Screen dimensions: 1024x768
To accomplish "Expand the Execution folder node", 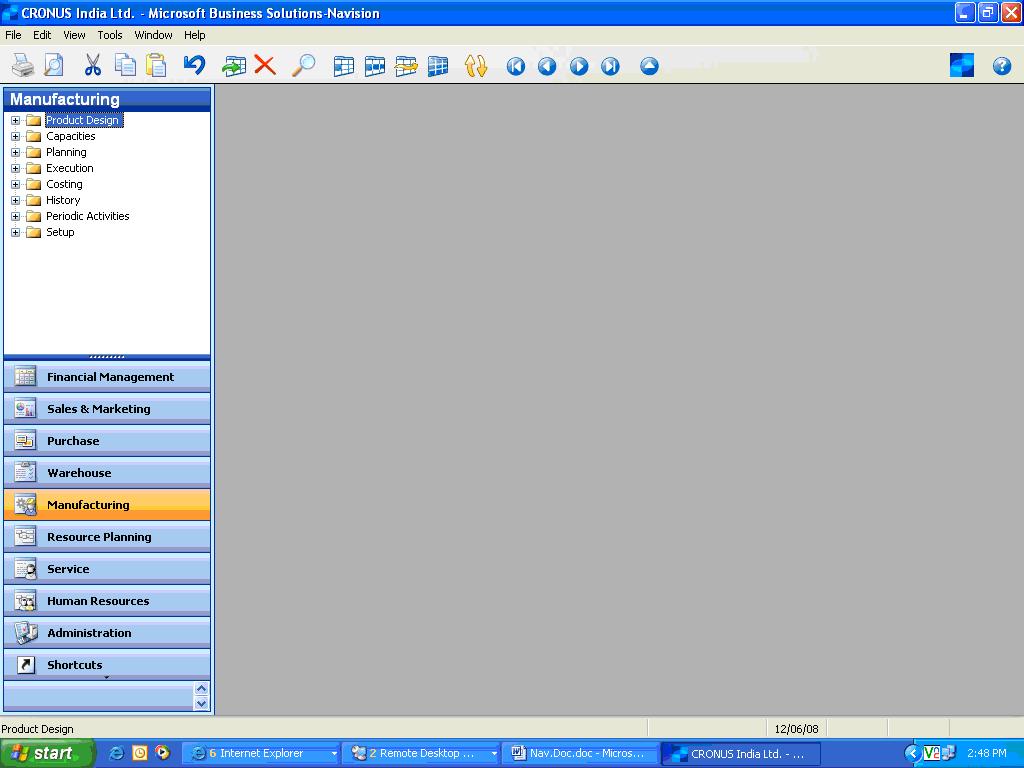I will pos(16,168).
